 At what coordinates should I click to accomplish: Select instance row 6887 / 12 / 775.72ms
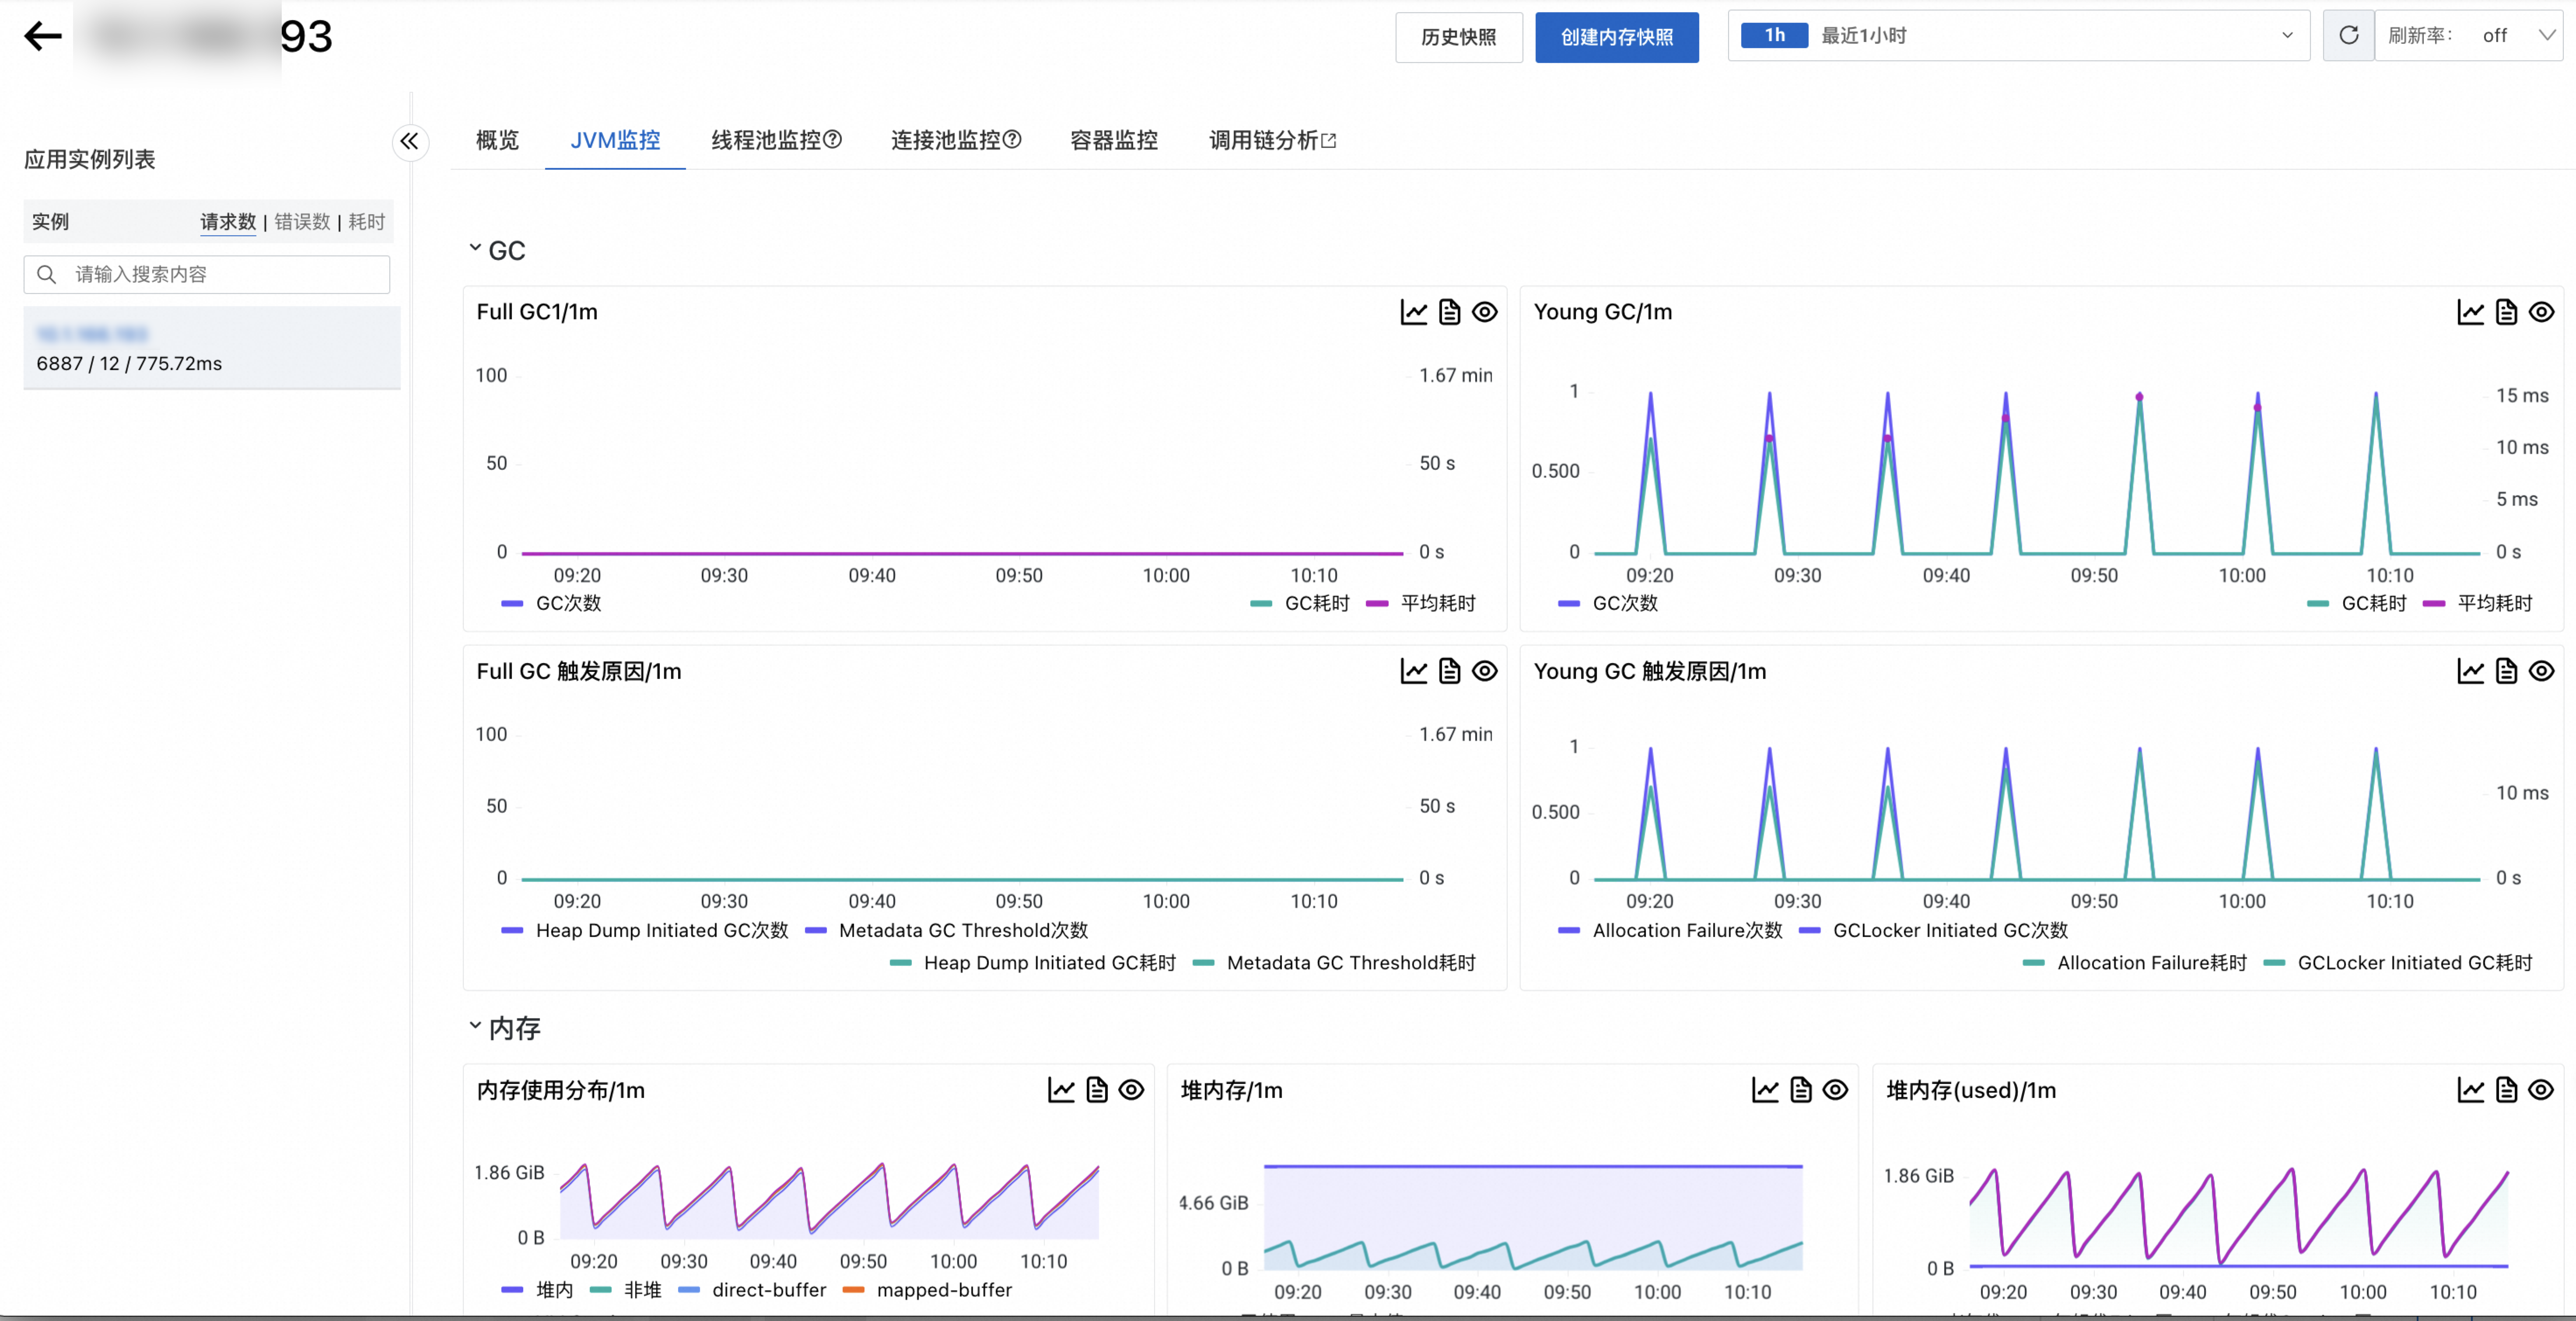click(x=212, y=348)
